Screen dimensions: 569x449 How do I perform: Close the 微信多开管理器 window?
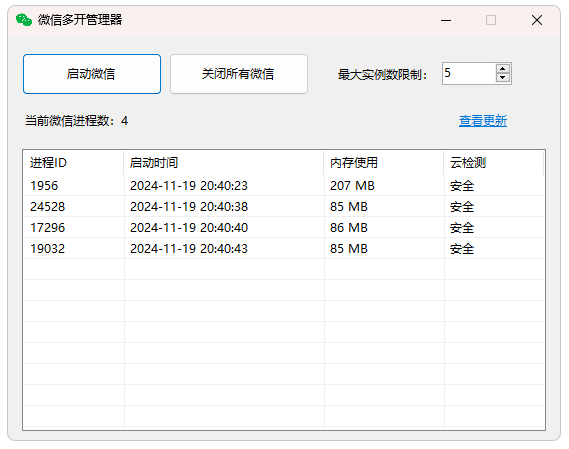point(537,20)
